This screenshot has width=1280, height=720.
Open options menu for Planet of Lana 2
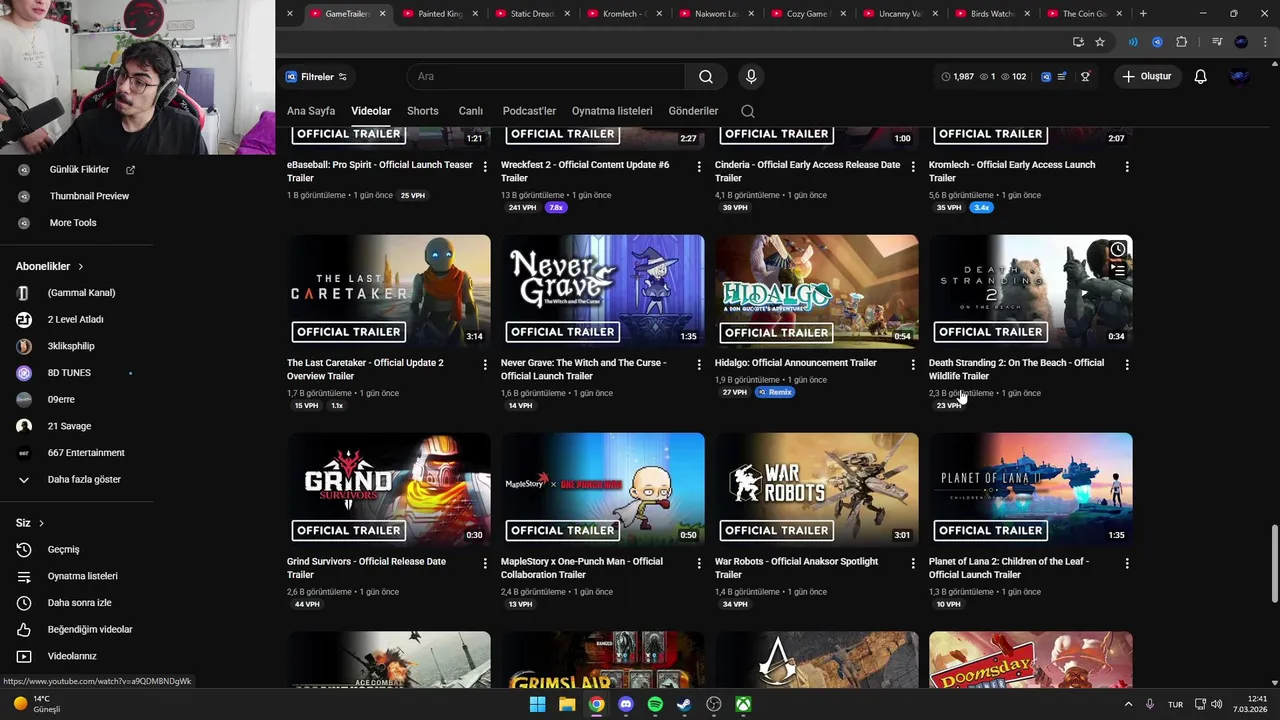pos(1127,564)
